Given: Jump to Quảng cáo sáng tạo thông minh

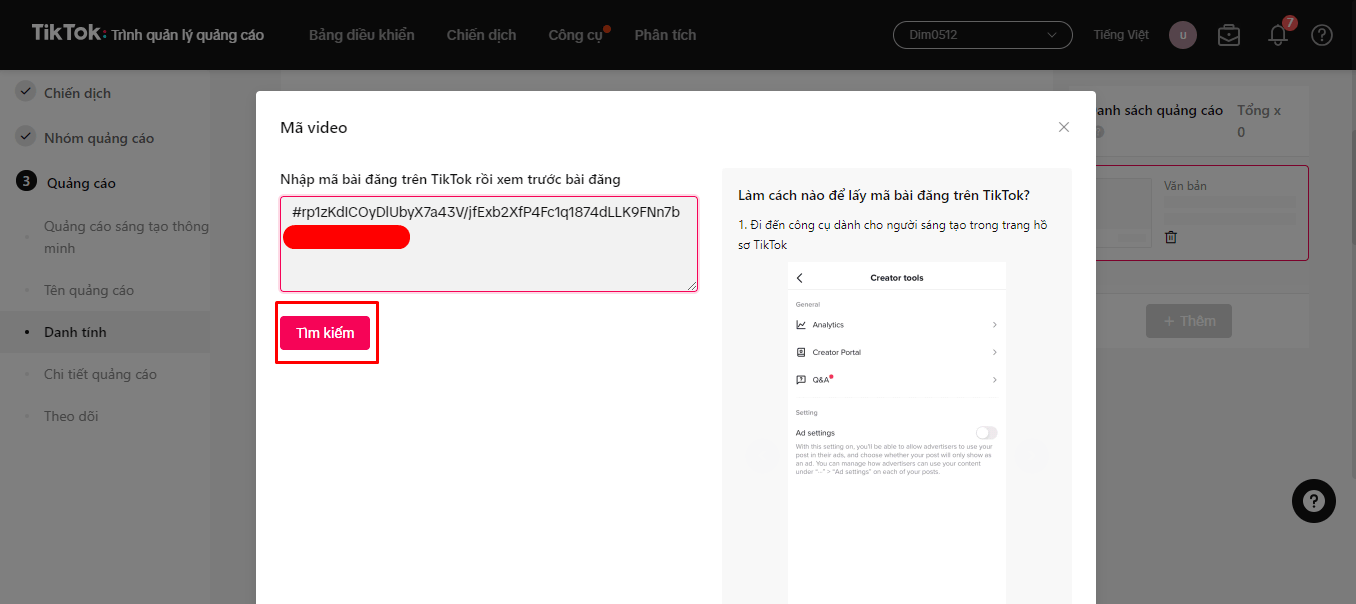Looking at the screenshot, I should (x=127, y=237).
